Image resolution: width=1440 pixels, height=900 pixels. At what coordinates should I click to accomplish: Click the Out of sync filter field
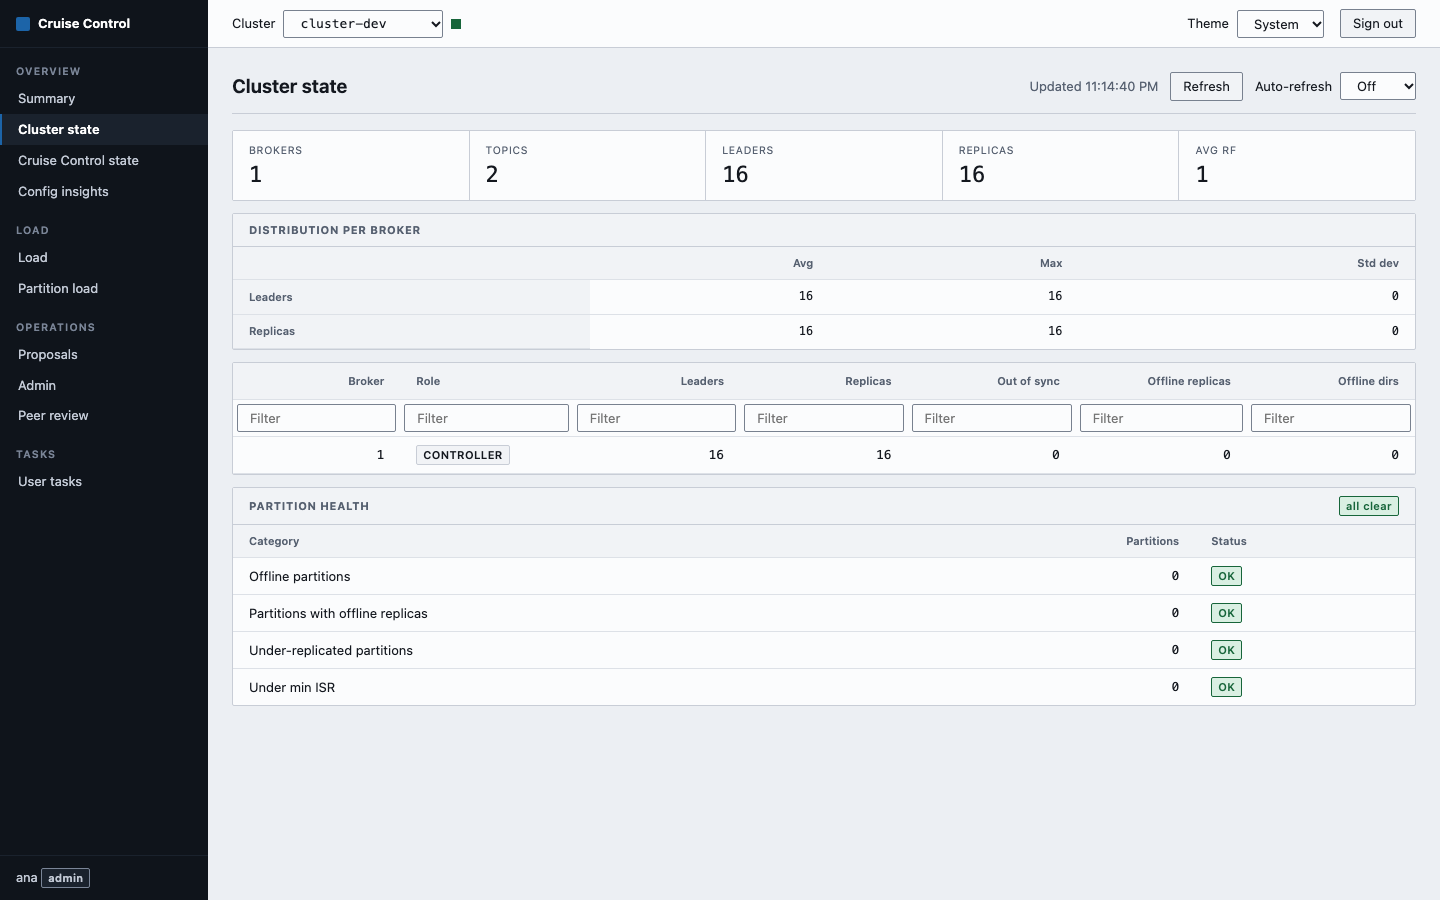pyautogui.click(x=992, y=418)
